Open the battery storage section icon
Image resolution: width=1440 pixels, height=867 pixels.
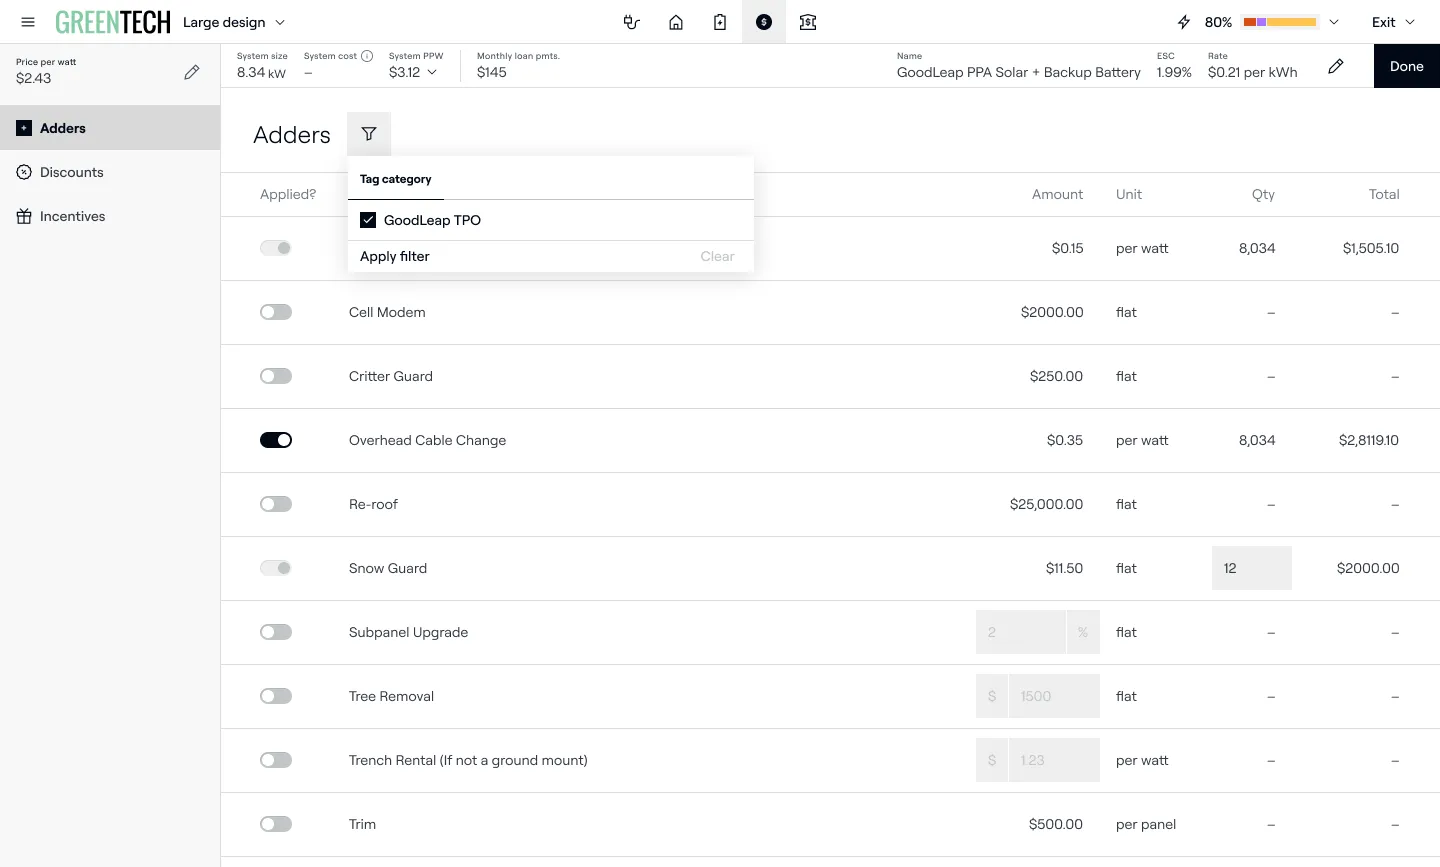720,21
